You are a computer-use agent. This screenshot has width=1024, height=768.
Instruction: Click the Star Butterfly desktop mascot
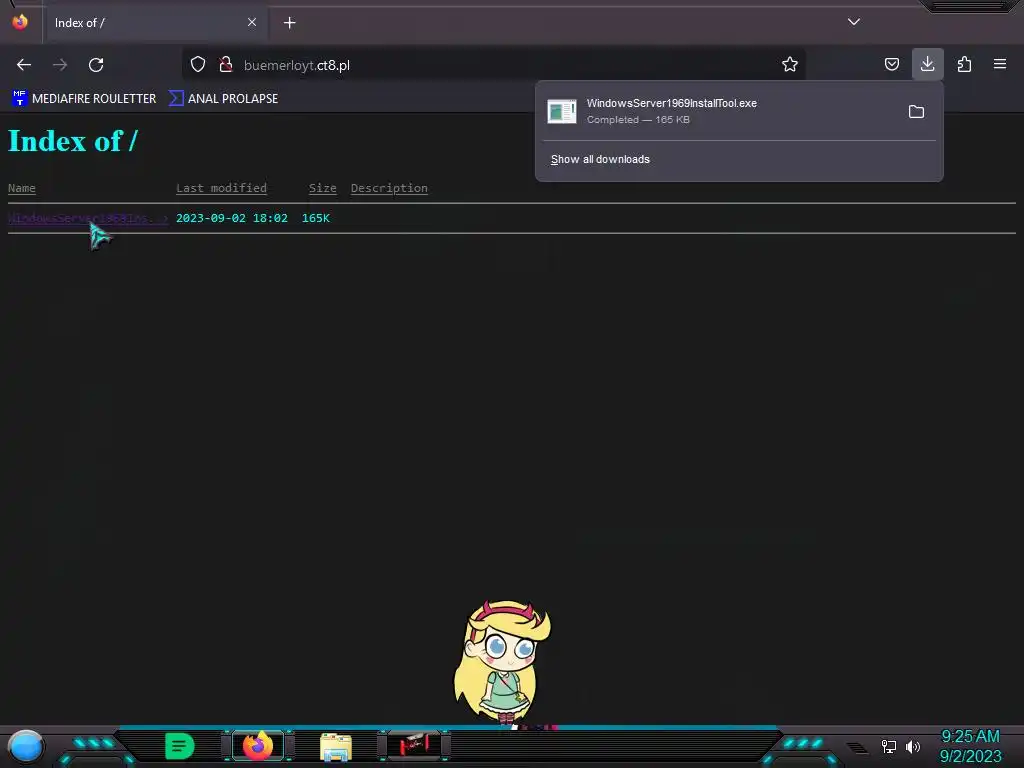click(502, 661)
